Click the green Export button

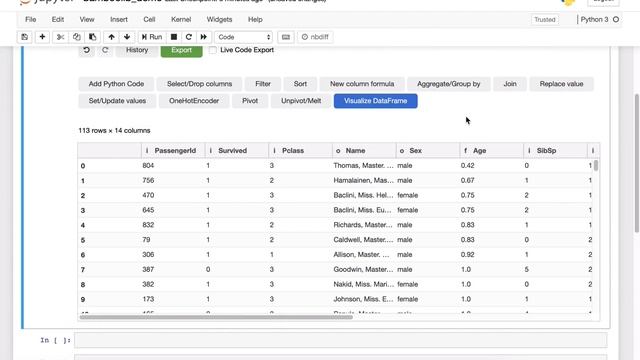coord(181,50)
